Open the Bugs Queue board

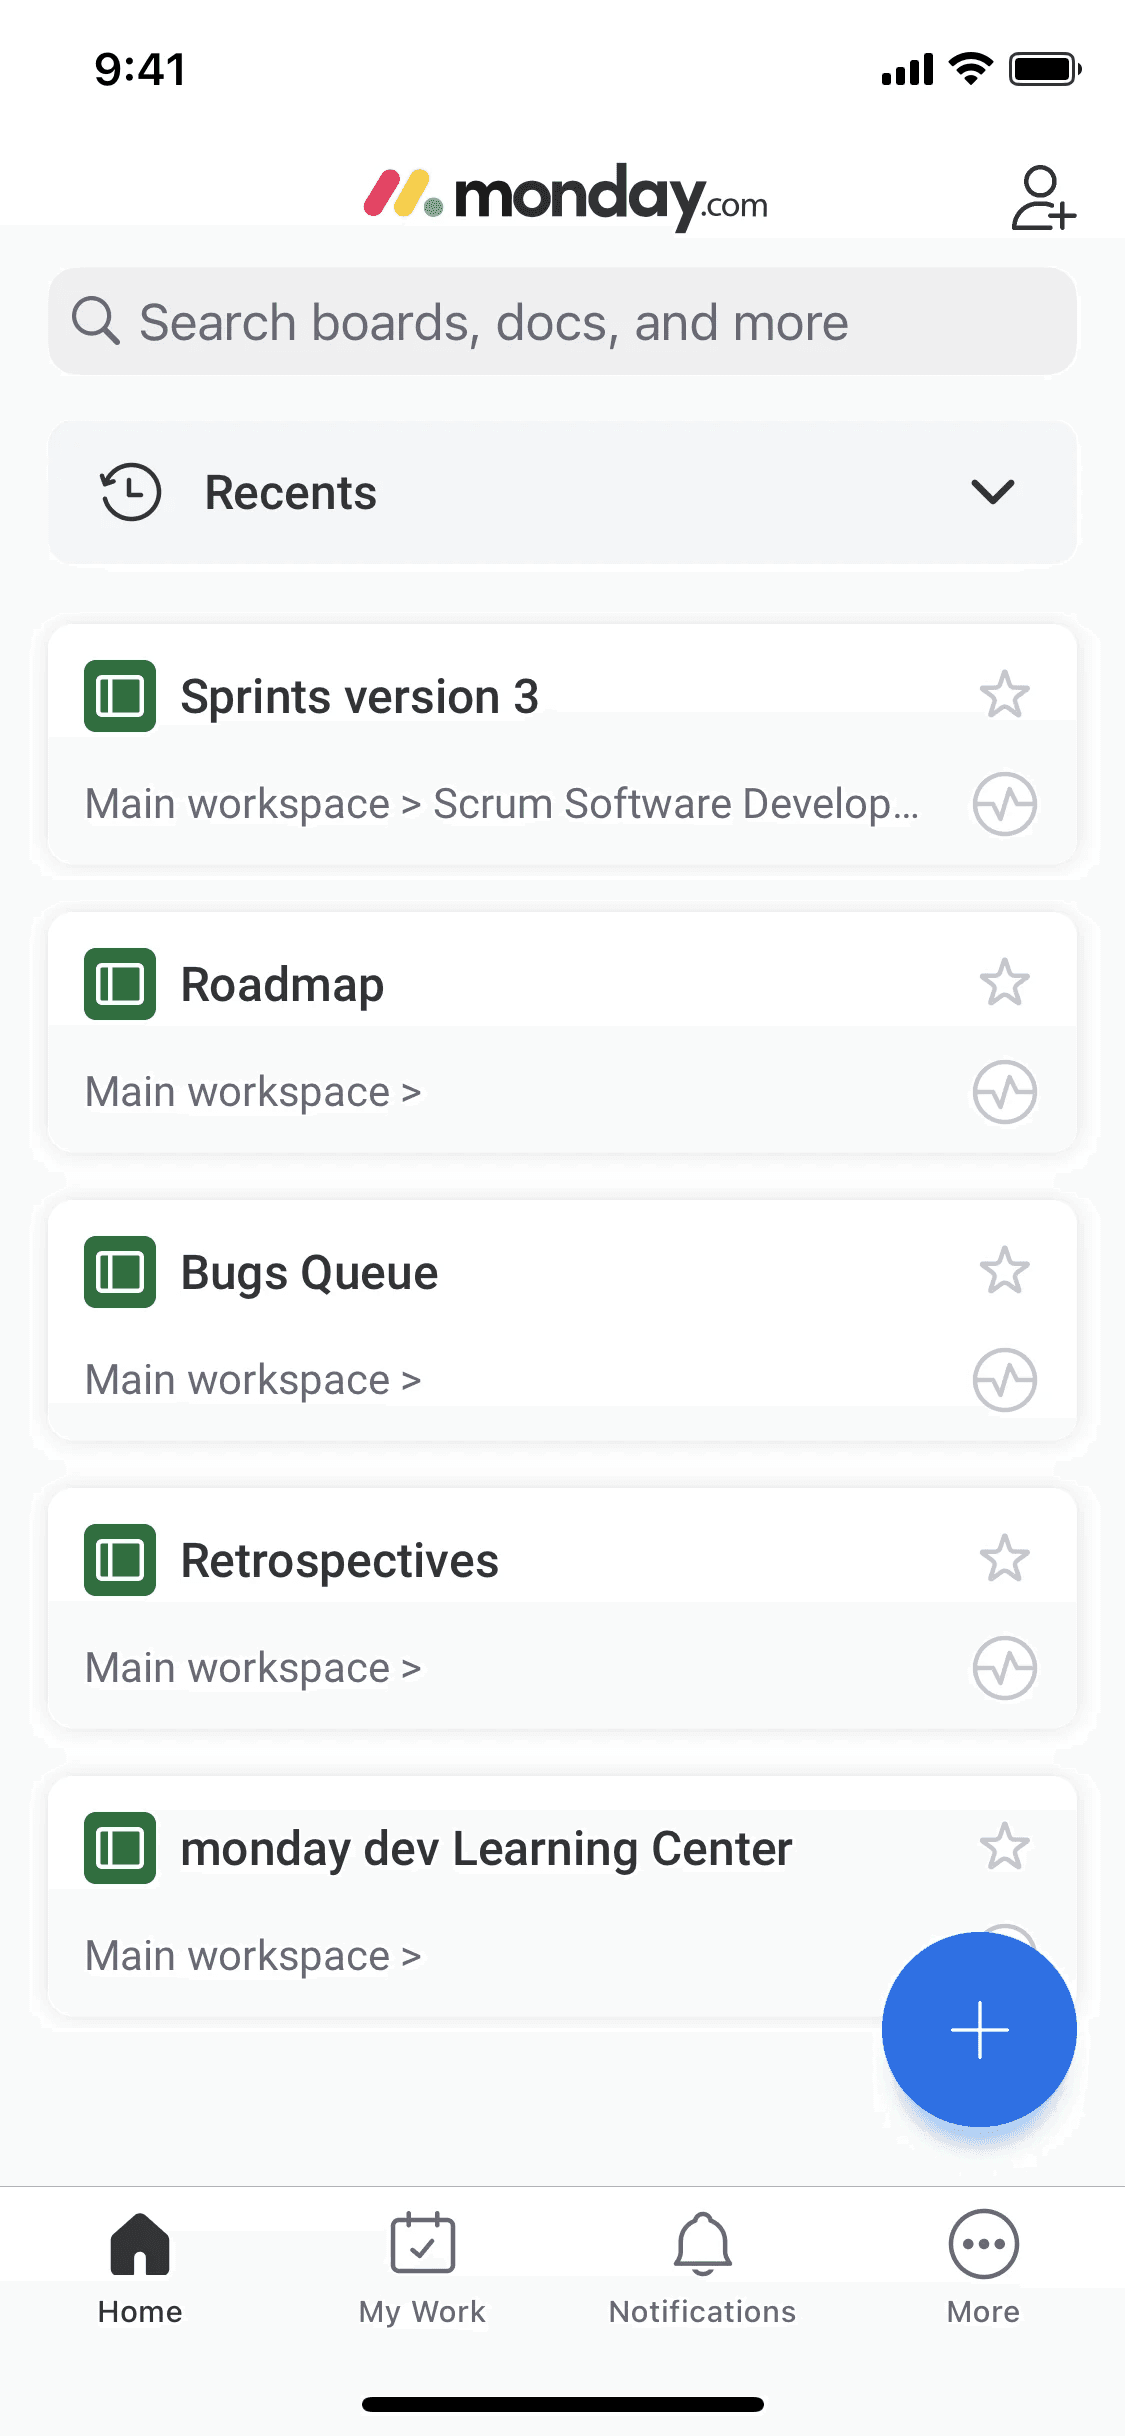(x=562, y=1320)
